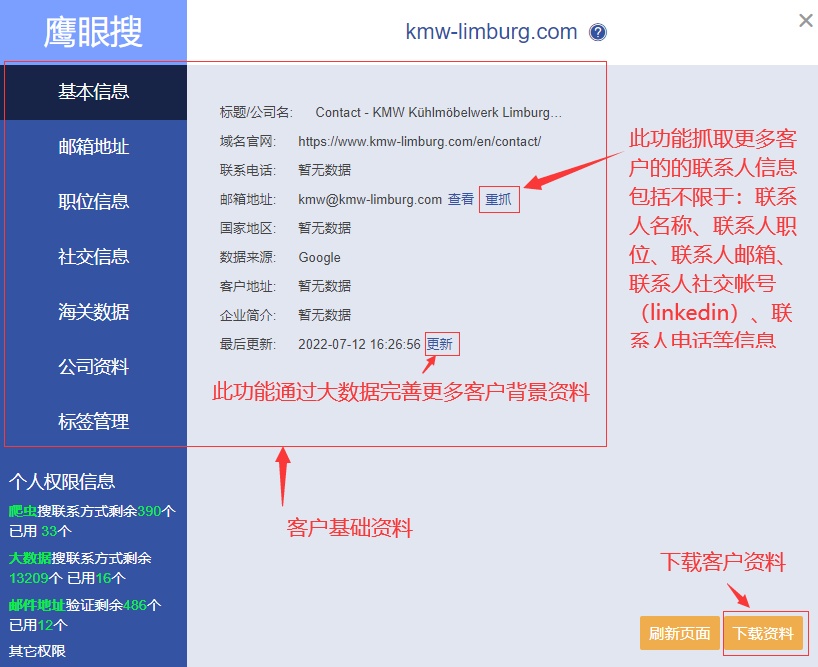
Task: Click the kmw-limburg.com domain title
Action: [x=491, y=32]
